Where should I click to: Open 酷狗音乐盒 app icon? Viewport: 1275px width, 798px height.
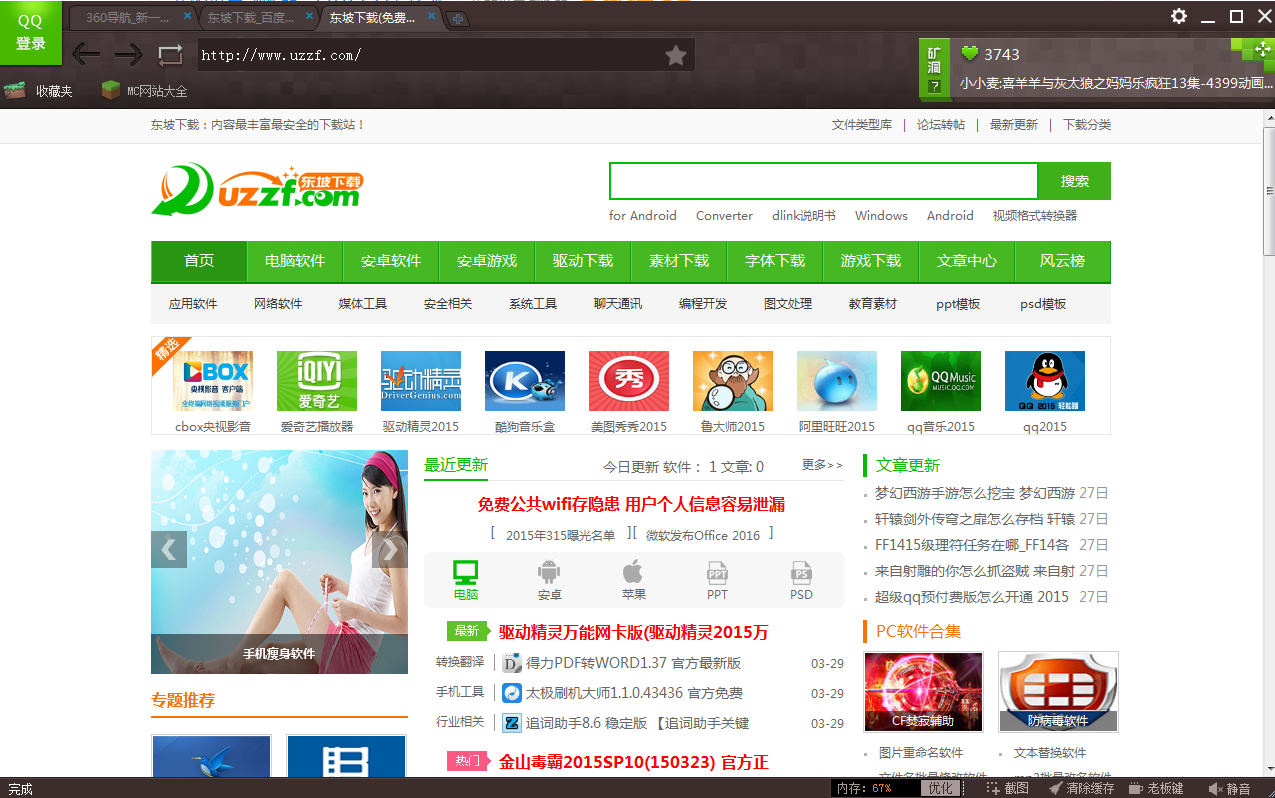[525, 381]
